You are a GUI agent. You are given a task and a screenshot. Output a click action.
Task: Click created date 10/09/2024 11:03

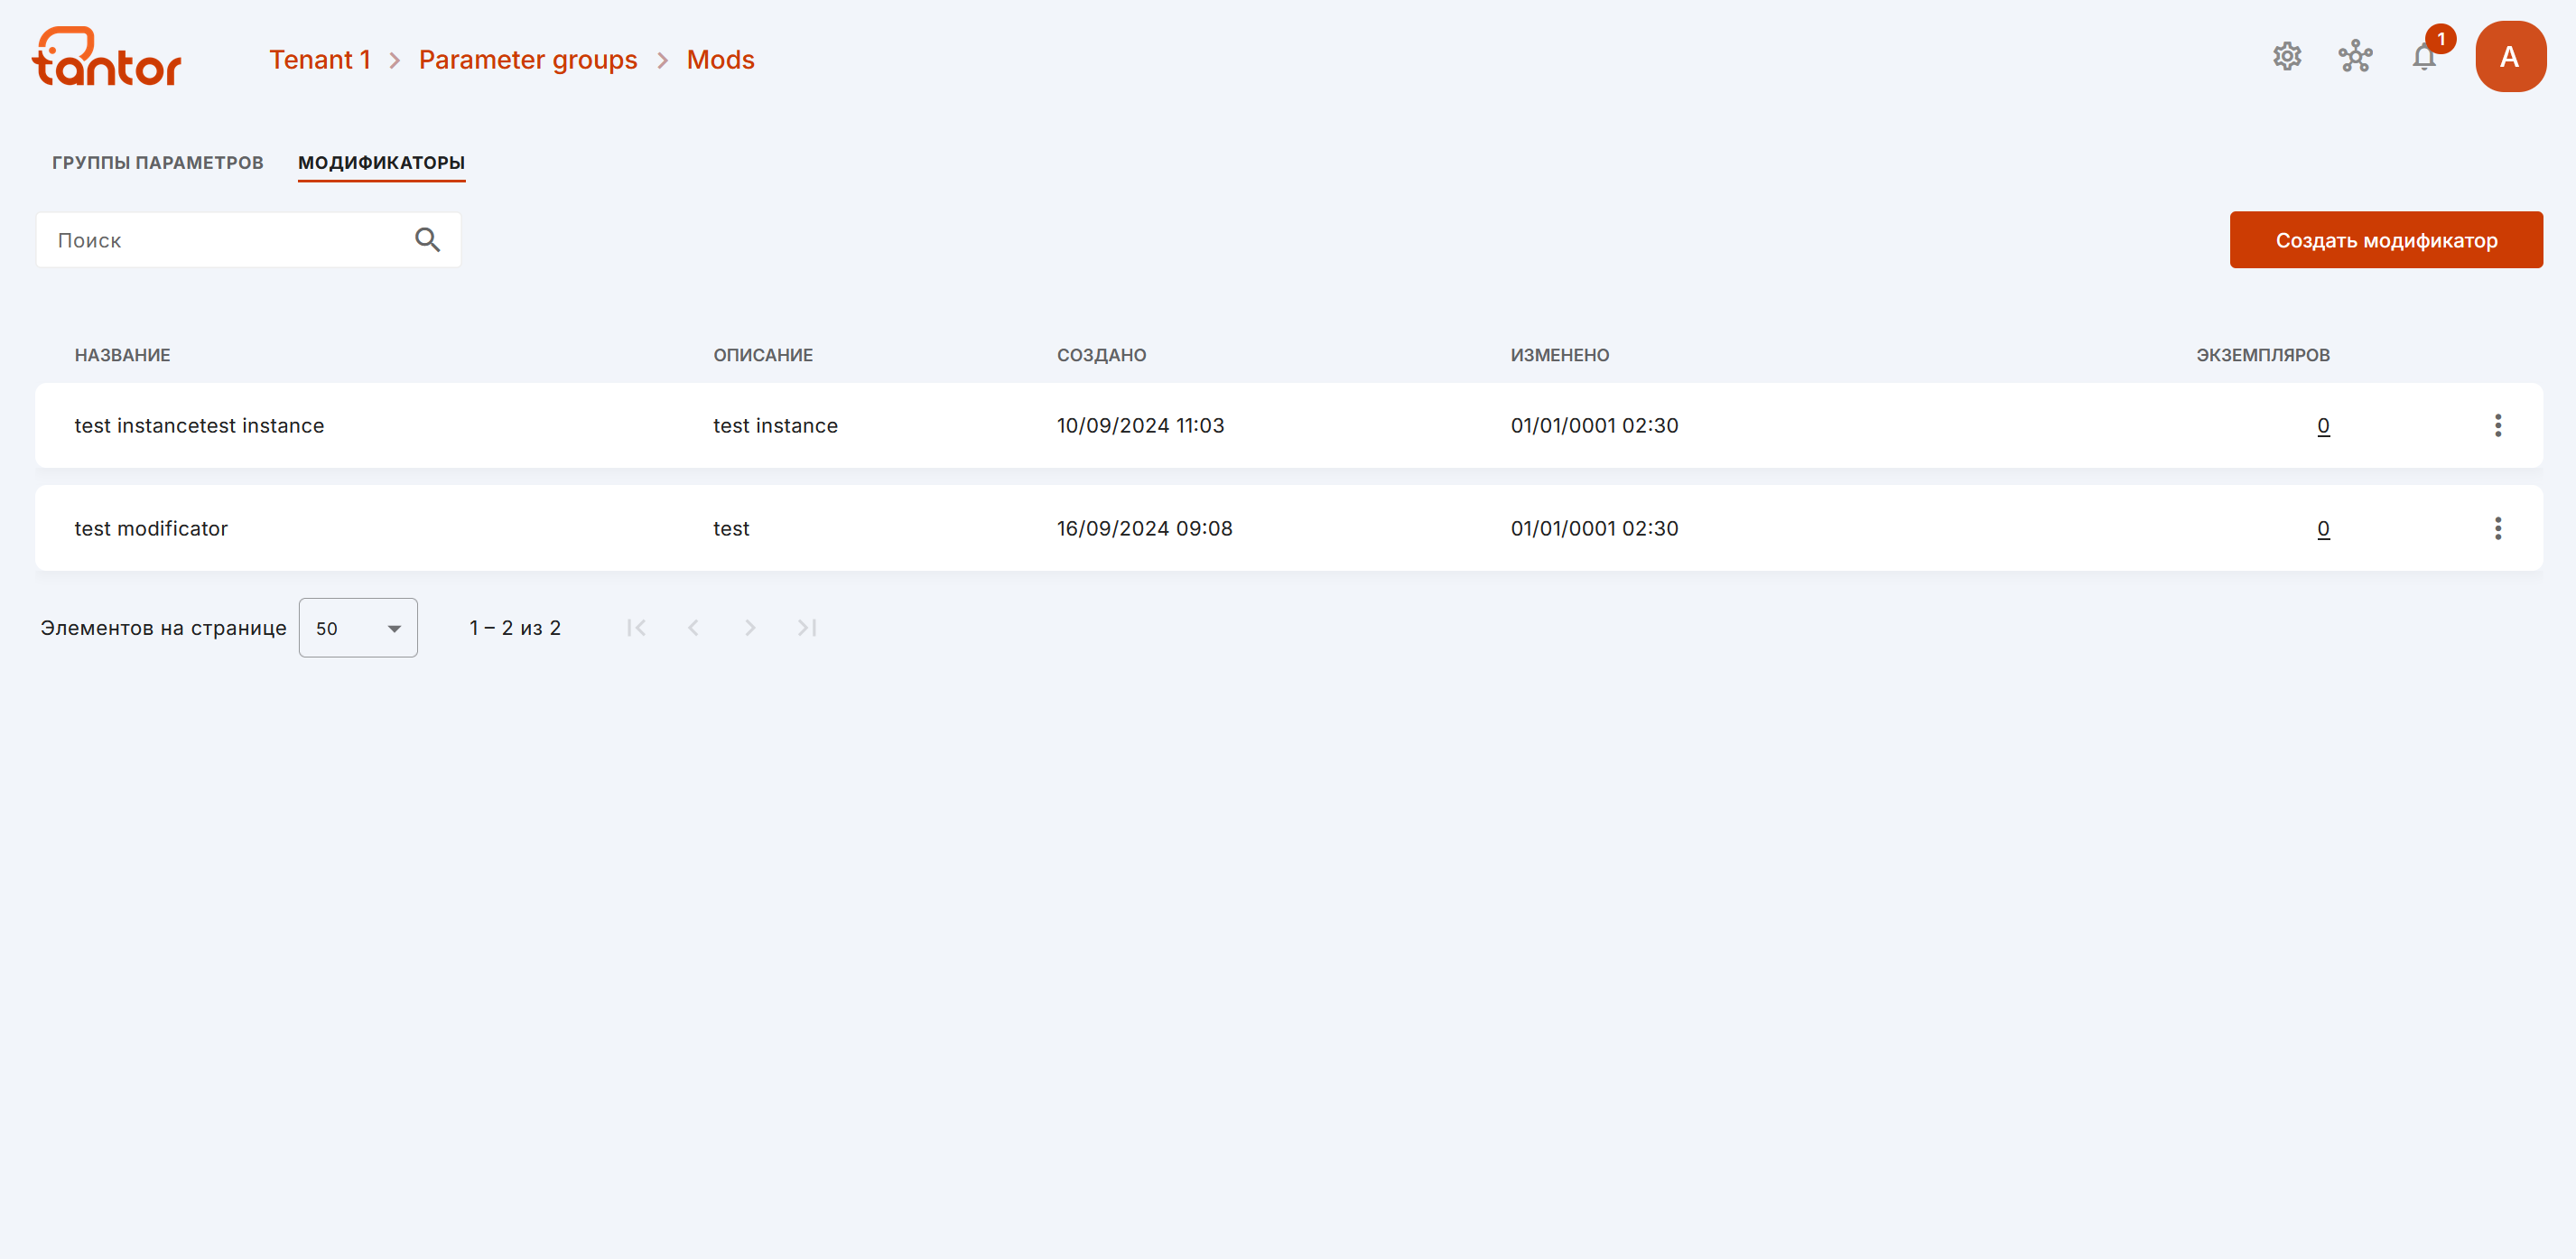click(x=1140, y=426)
